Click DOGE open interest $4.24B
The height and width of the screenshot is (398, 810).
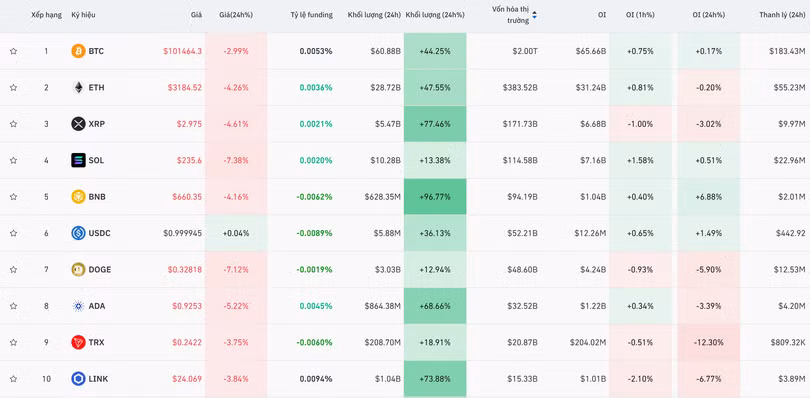(x=593, y=269)
